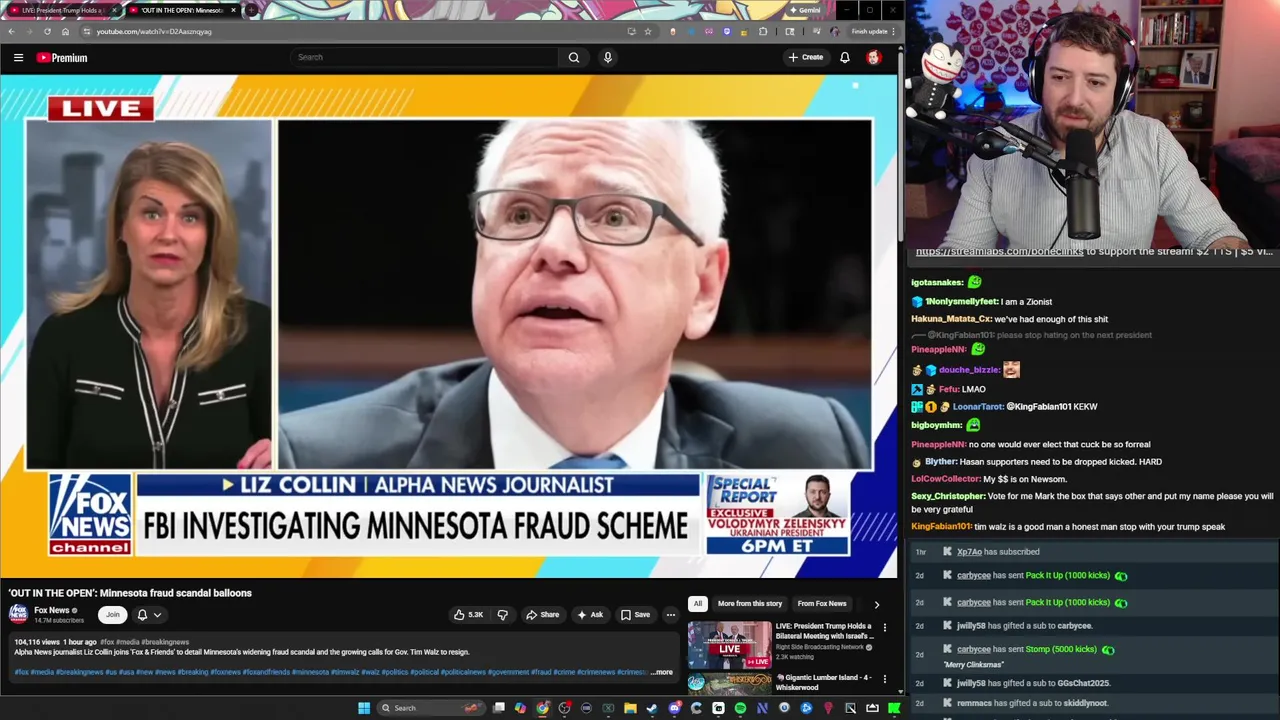Reload the current browser page
The height and width of the screenshot is (720, 1280).
pos(47,31)
